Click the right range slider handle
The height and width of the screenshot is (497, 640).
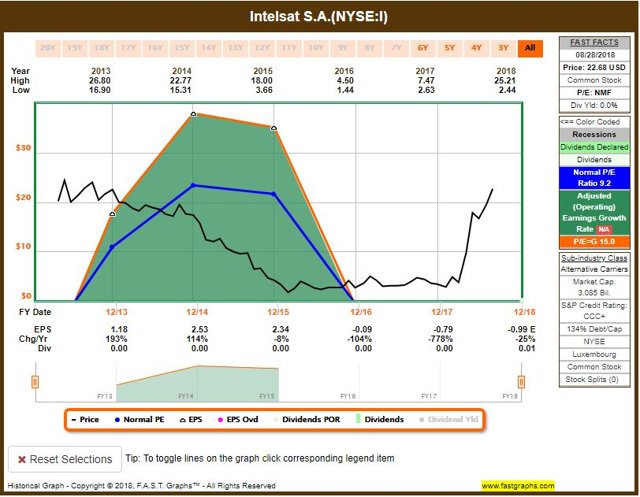[x=521, y=382]
